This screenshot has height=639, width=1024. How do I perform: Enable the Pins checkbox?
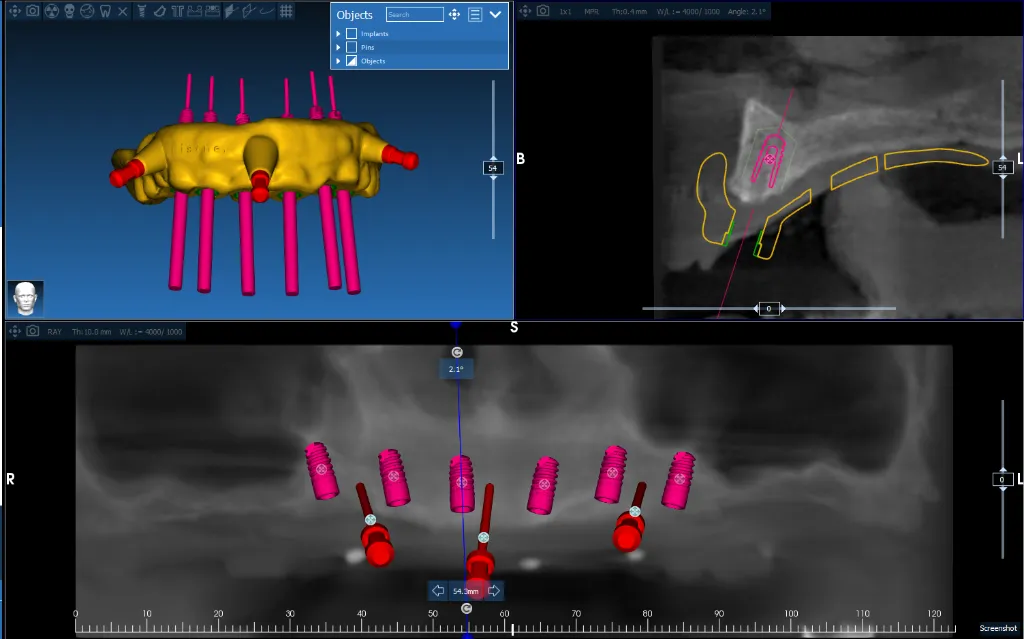pos(351,47)
